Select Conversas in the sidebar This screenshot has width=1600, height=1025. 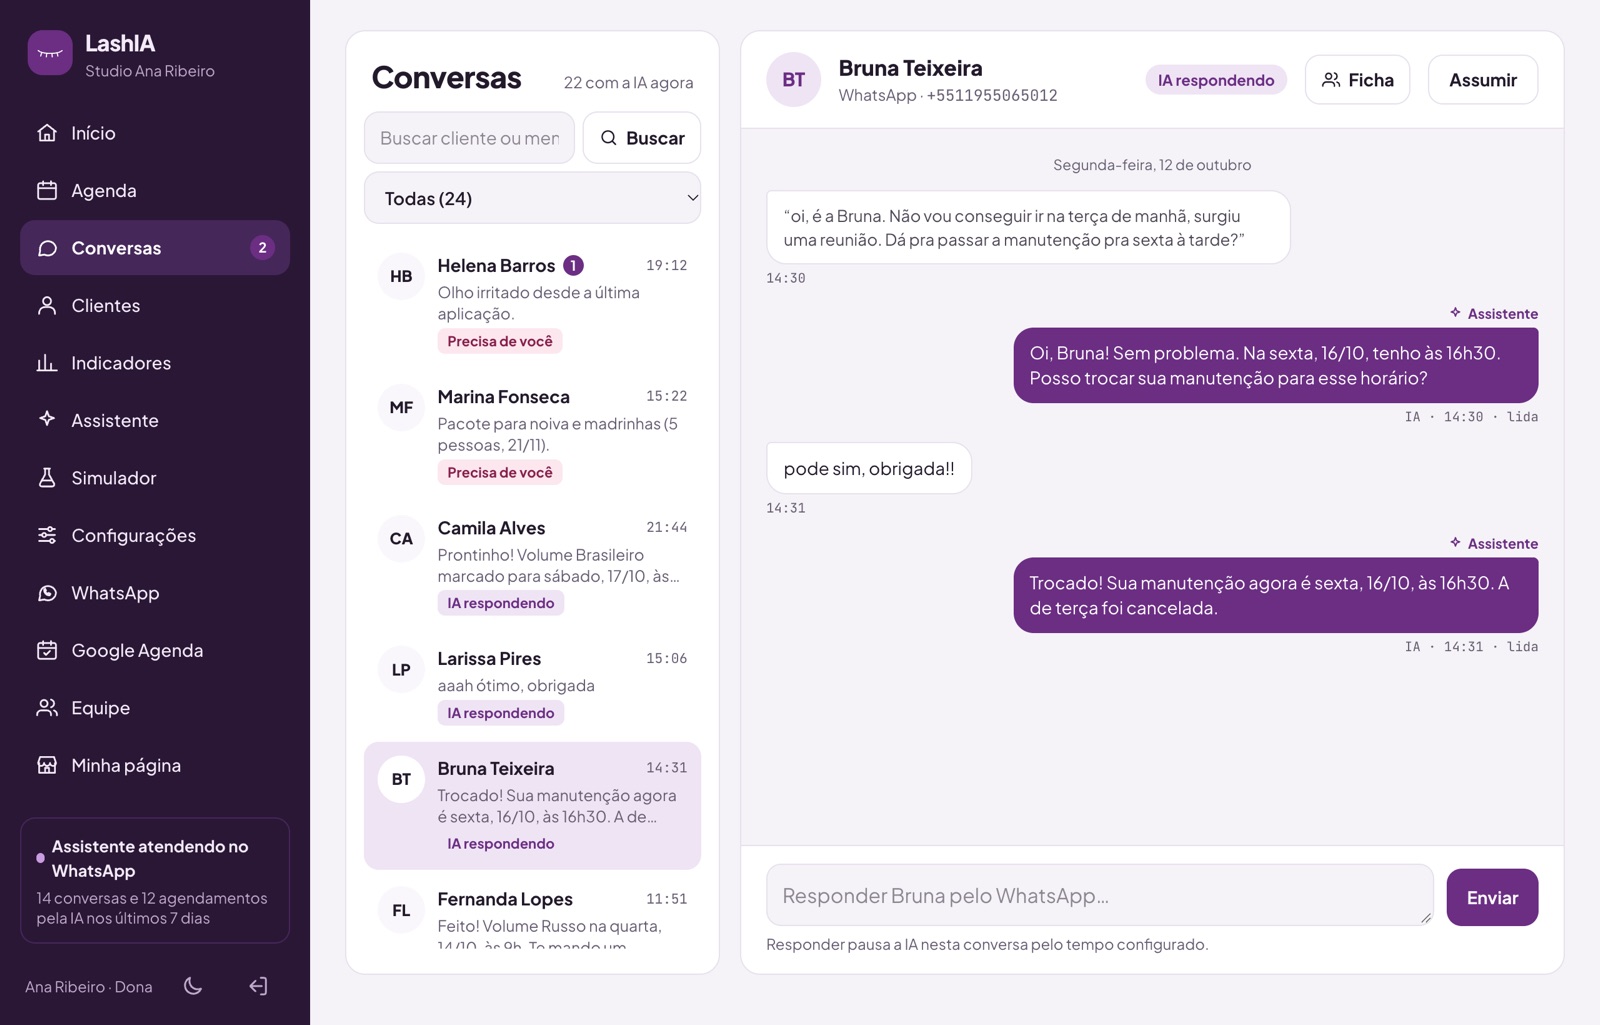click(x=155, y=248)
